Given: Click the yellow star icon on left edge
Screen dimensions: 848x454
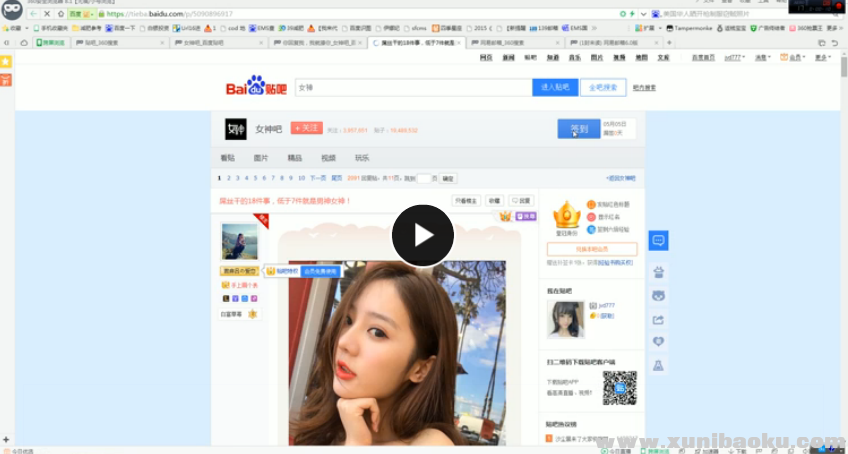Looking at the screenshot, I should coord(6,62).
